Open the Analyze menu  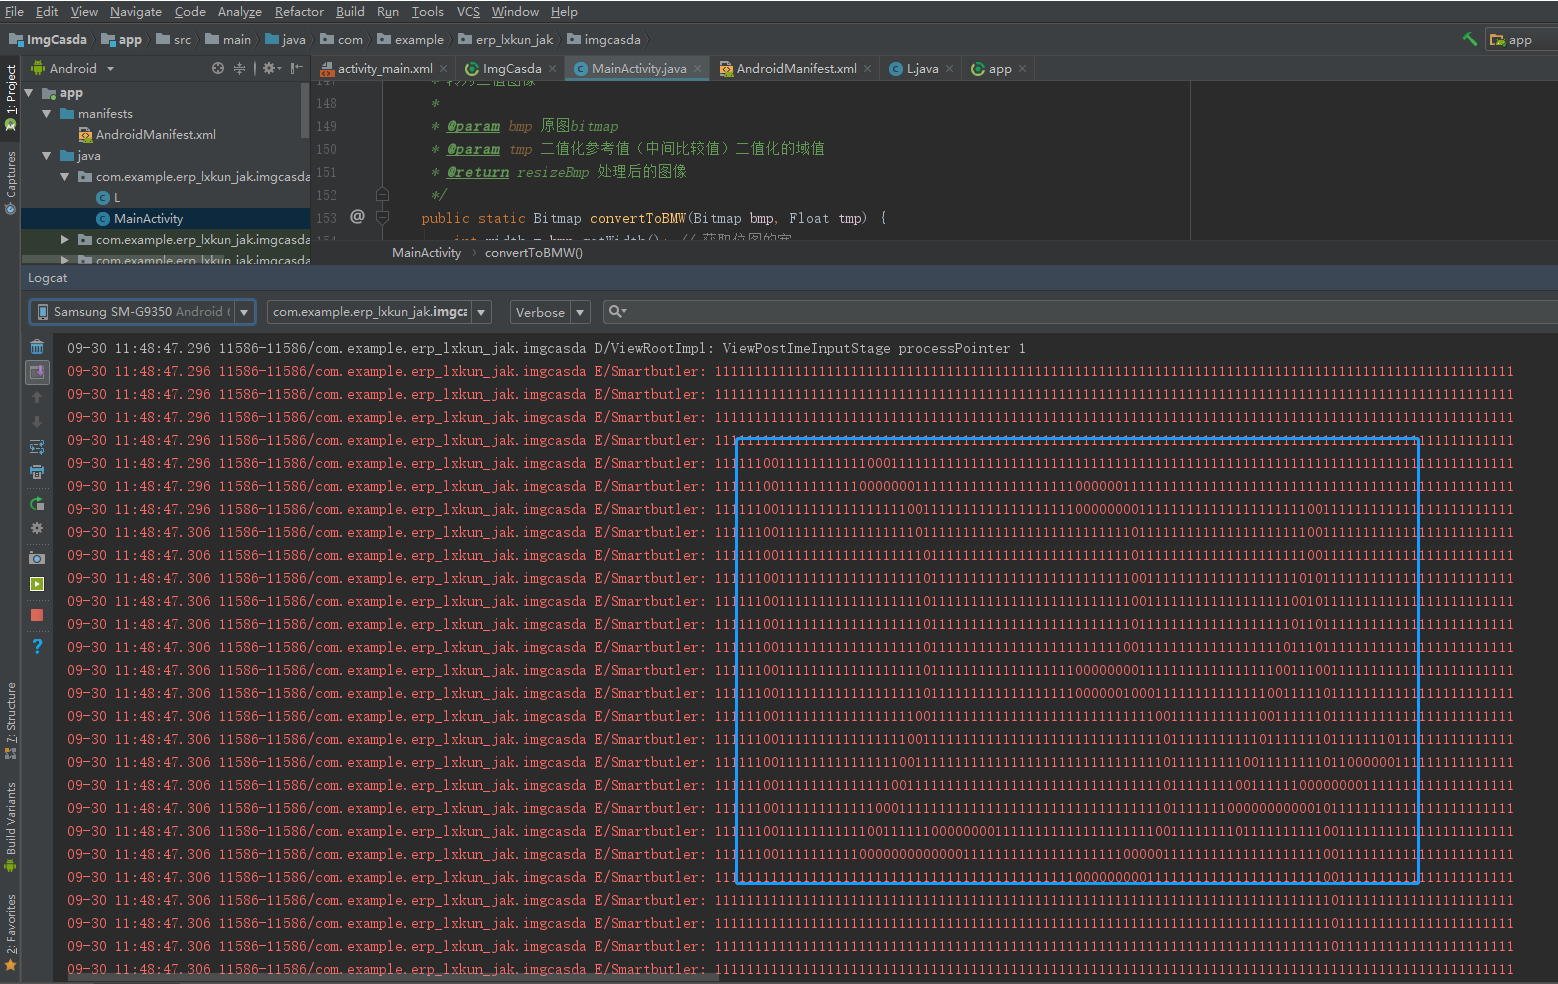pyautogui.click(x=240, y=12)
